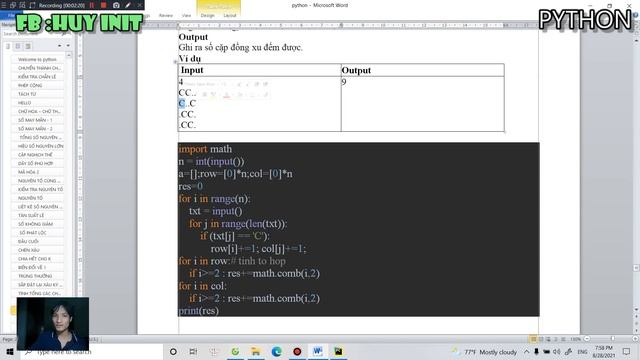Image resolution: width=640 pixels, height=360 pixels.
Task: Click the 'print(res)' code line
Action: pos(199,311)
